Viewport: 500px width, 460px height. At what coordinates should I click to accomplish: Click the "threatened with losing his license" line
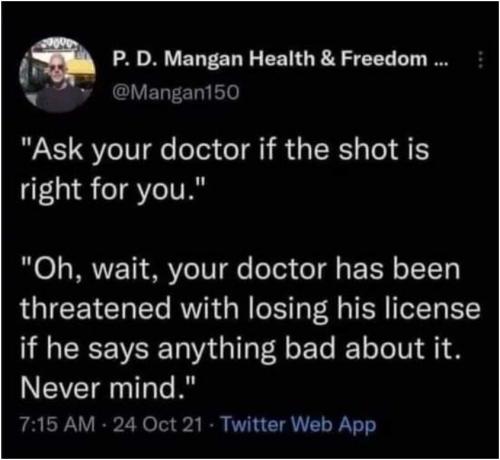[x=250, y=308]
